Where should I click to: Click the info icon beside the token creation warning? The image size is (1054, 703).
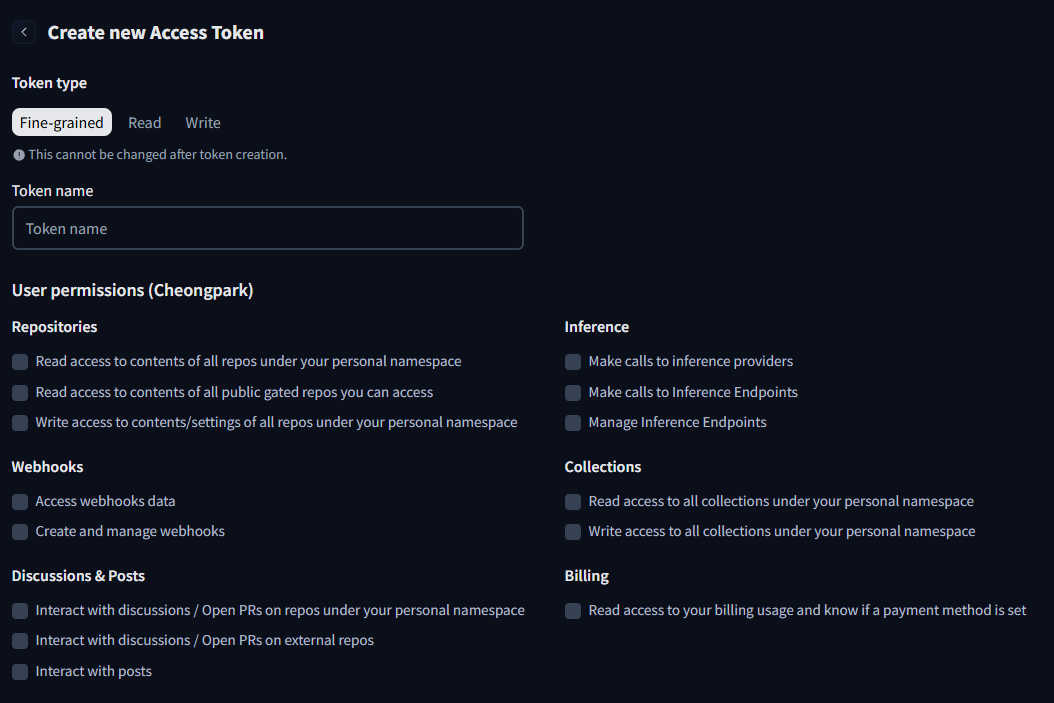(x=19, y=155)
